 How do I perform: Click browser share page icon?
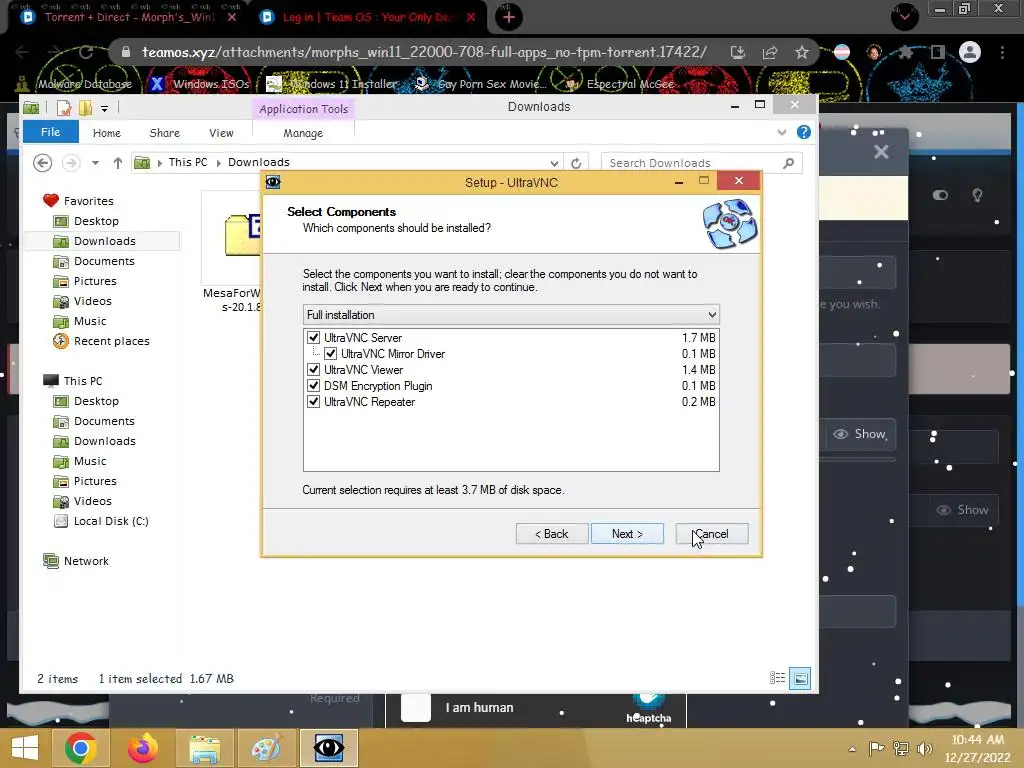pyautogui.click(x=770, y=52)
